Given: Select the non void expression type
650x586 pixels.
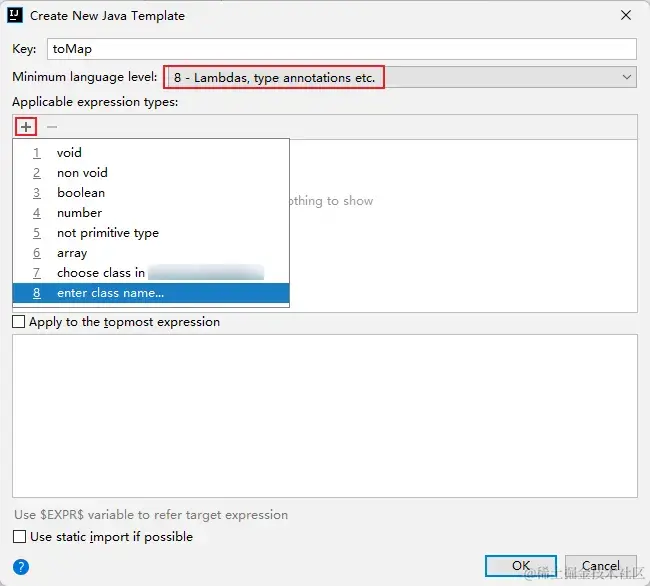Looking at the screenshot, I should click(151, 172).
